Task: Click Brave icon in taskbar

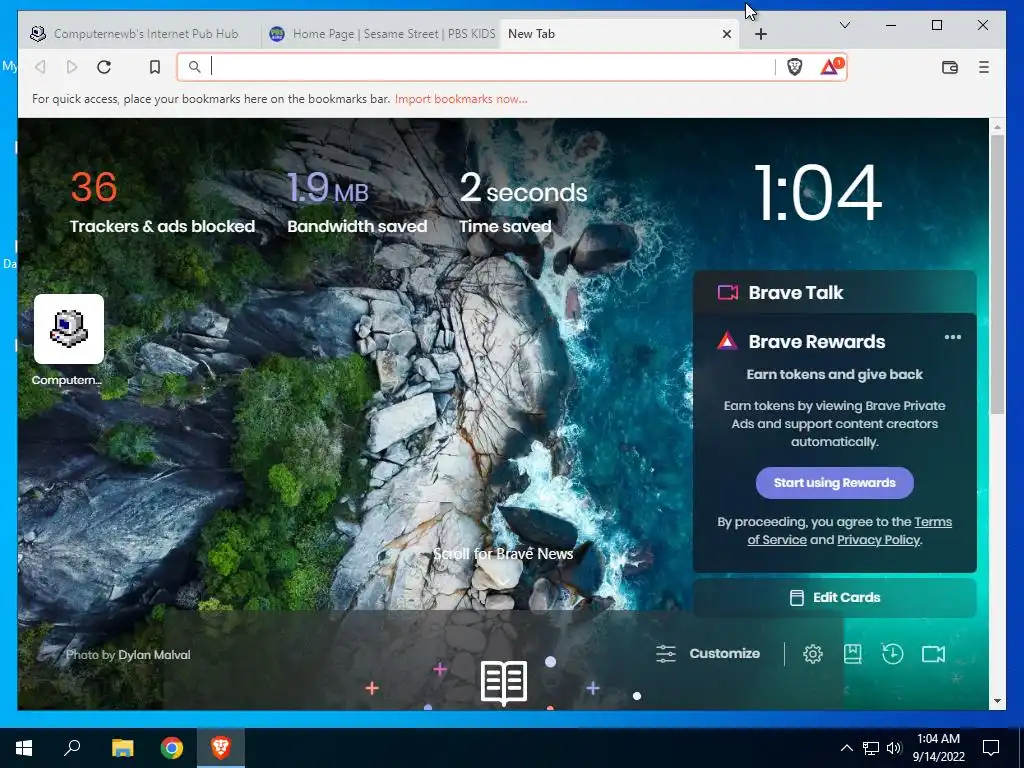Action: (221, 748)
